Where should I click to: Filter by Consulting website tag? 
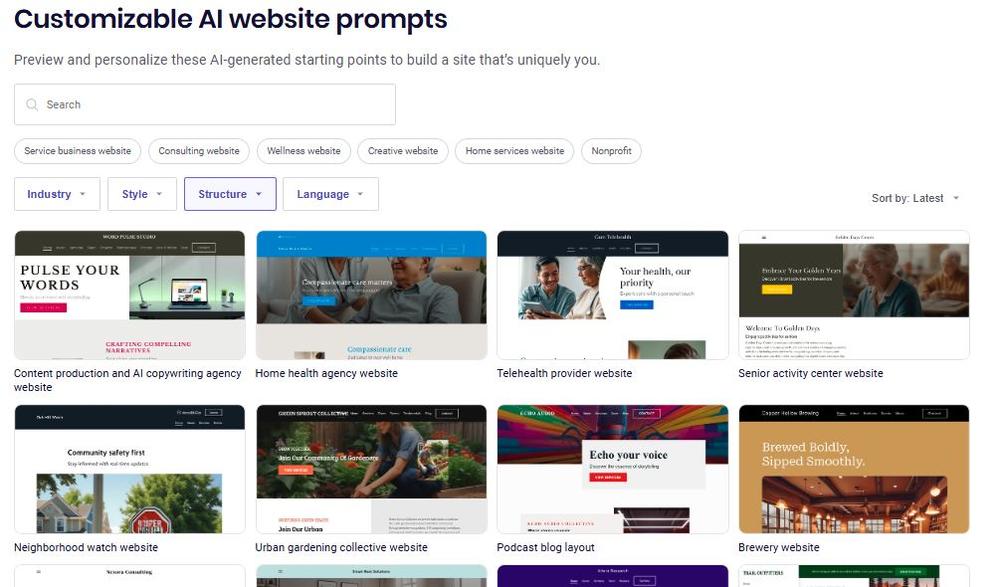click(199, 151)
